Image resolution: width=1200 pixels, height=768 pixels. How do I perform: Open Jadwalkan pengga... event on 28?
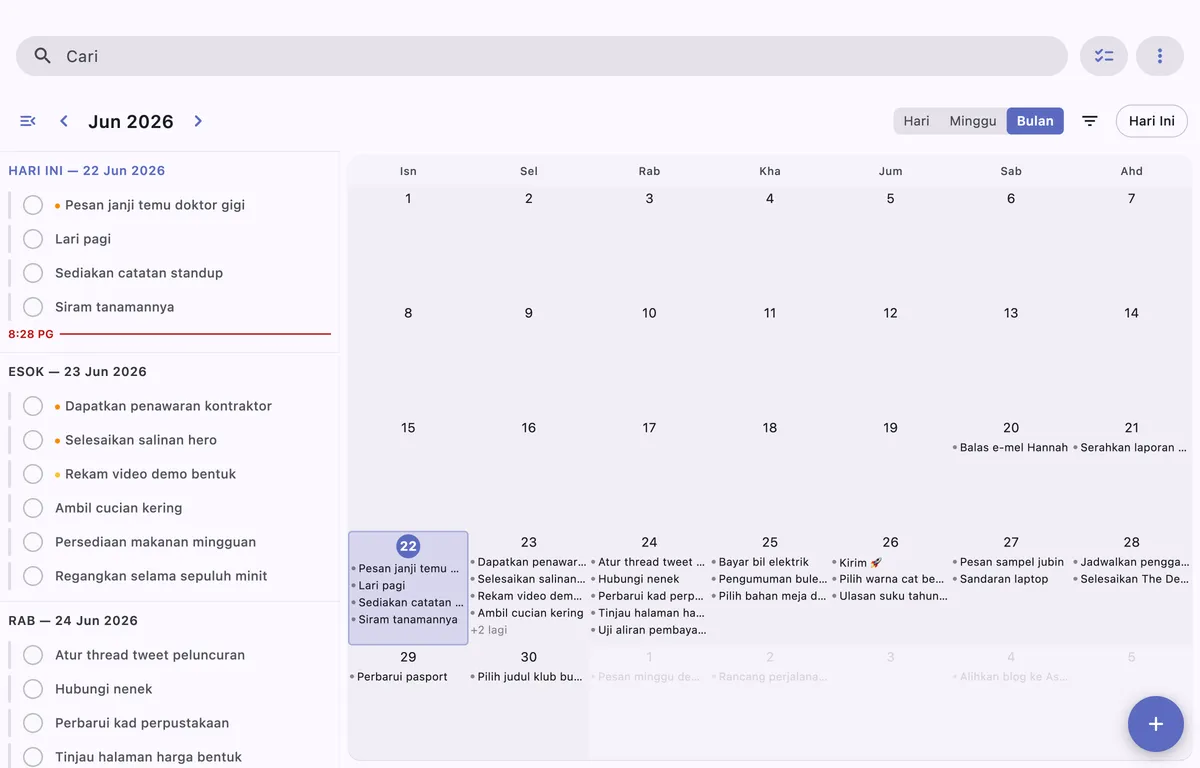pos(1131,562)
